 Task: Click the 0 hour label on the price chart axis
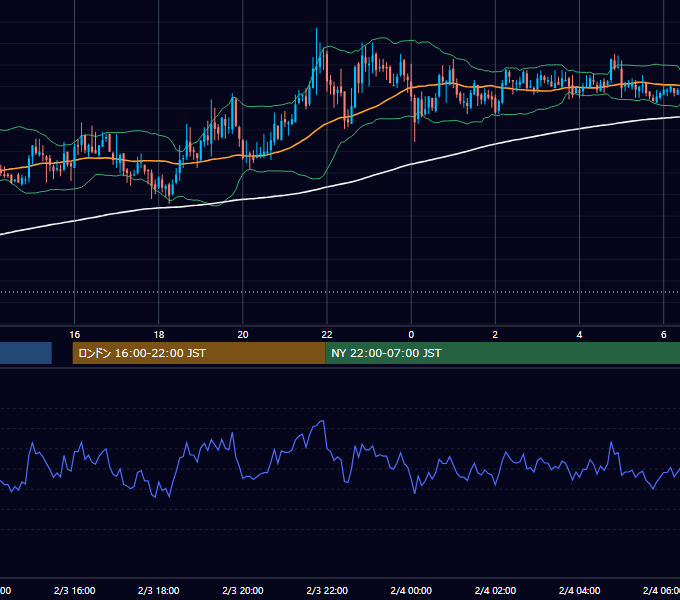click(x=411, y=335)
